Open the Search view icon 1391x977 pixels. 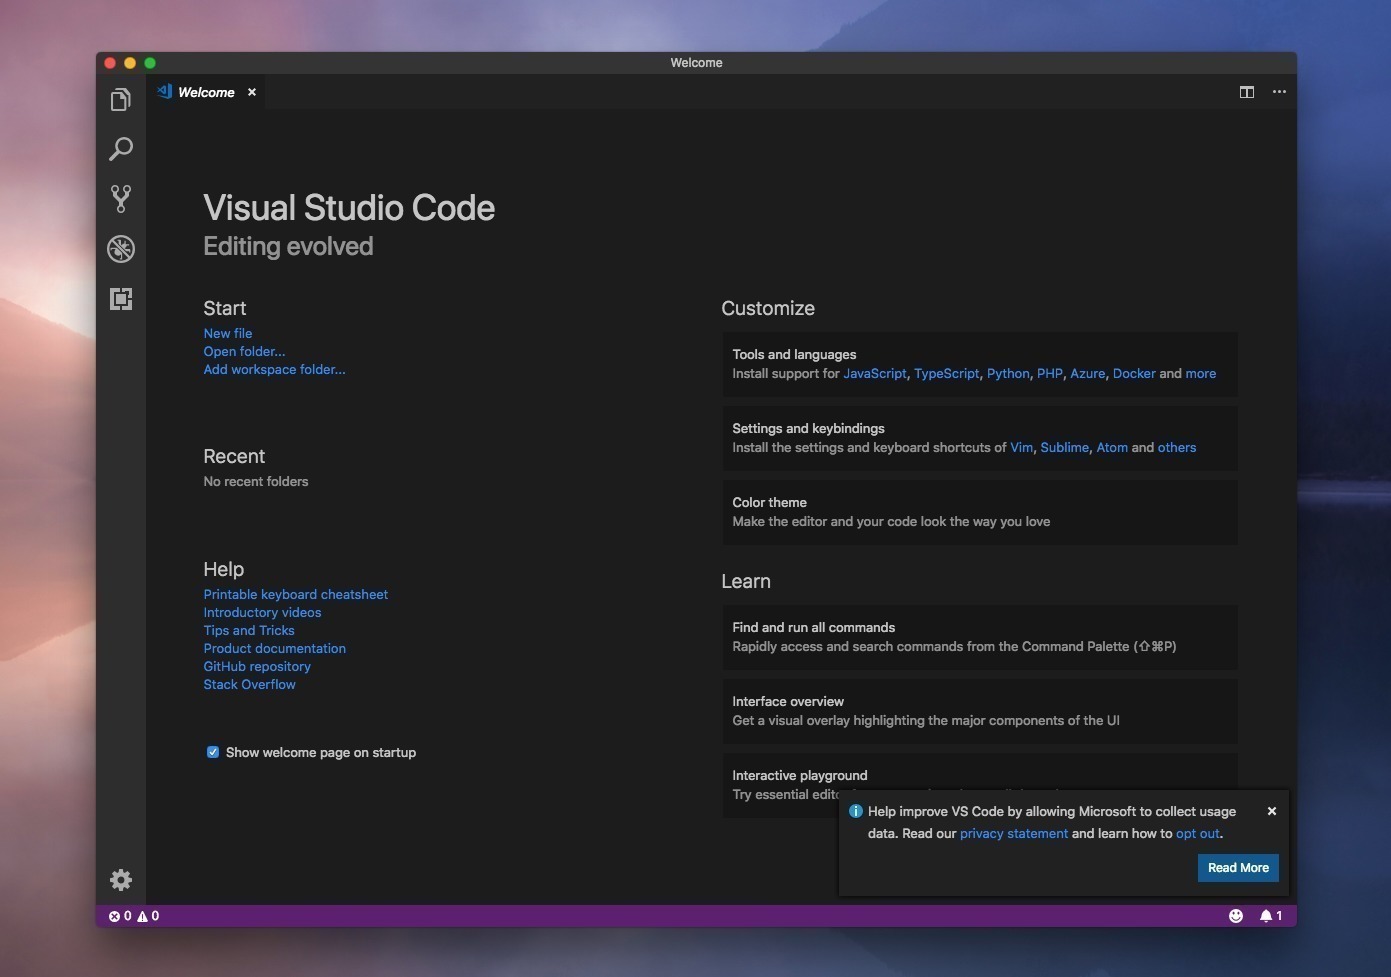(x=121, y=149)
